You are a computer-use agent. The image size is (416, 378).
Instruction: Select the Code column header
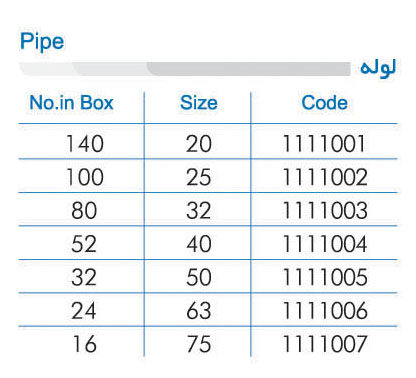pos(324,102)
